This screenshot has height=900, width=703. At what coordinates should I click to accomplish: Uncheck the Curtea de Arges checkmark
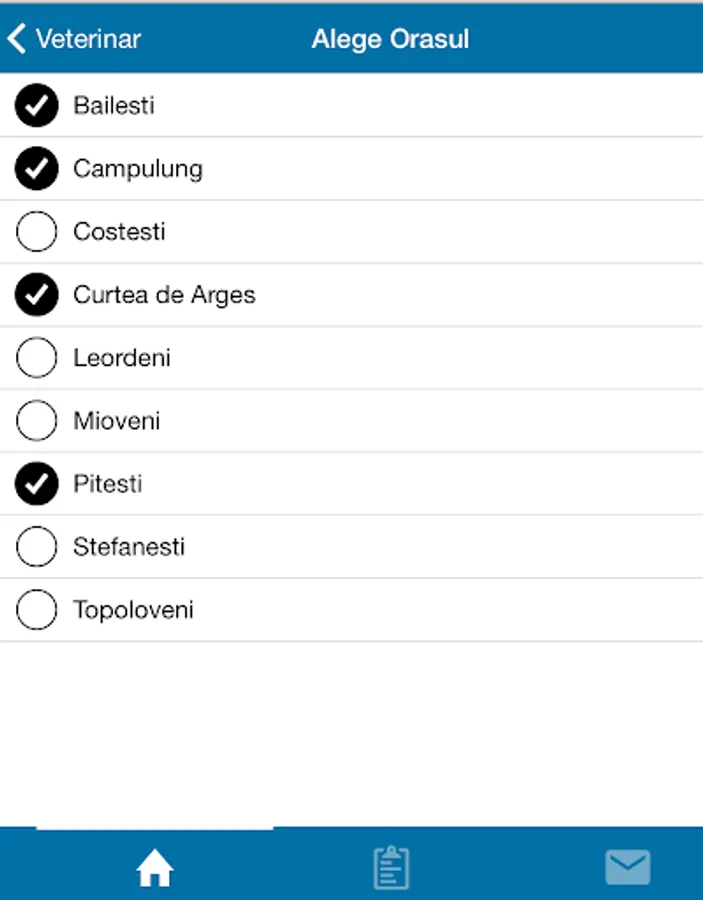37,294
